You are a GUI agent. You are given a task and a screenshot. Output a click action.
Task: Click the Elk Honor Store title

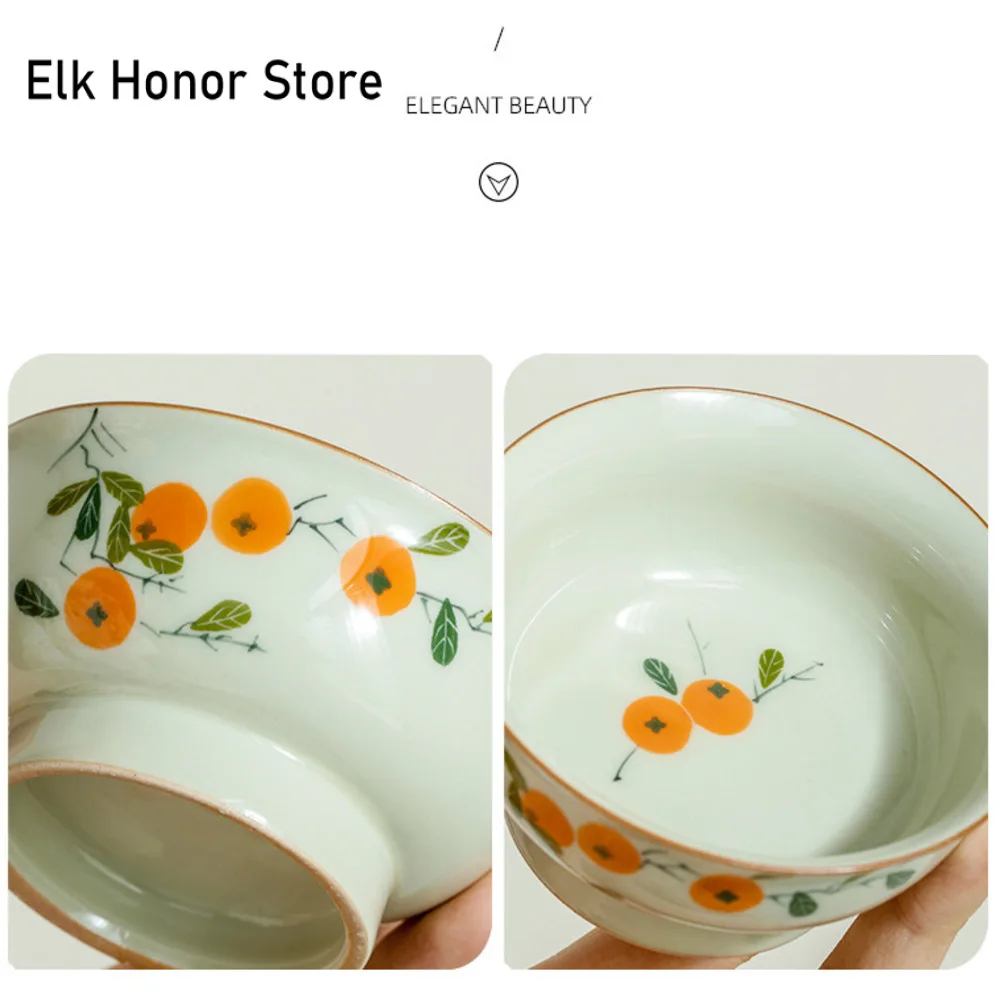[204, 80]
